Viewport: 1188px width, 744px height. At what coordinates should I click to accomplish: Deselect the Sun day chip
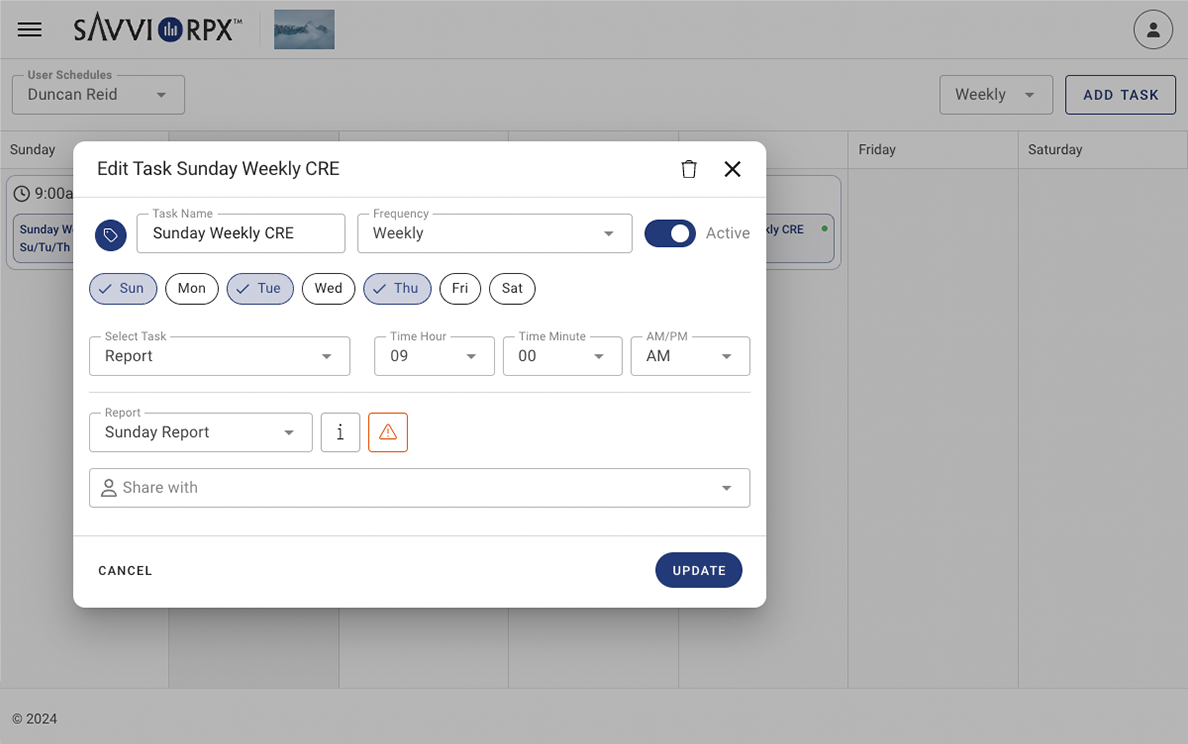(123, 288)
